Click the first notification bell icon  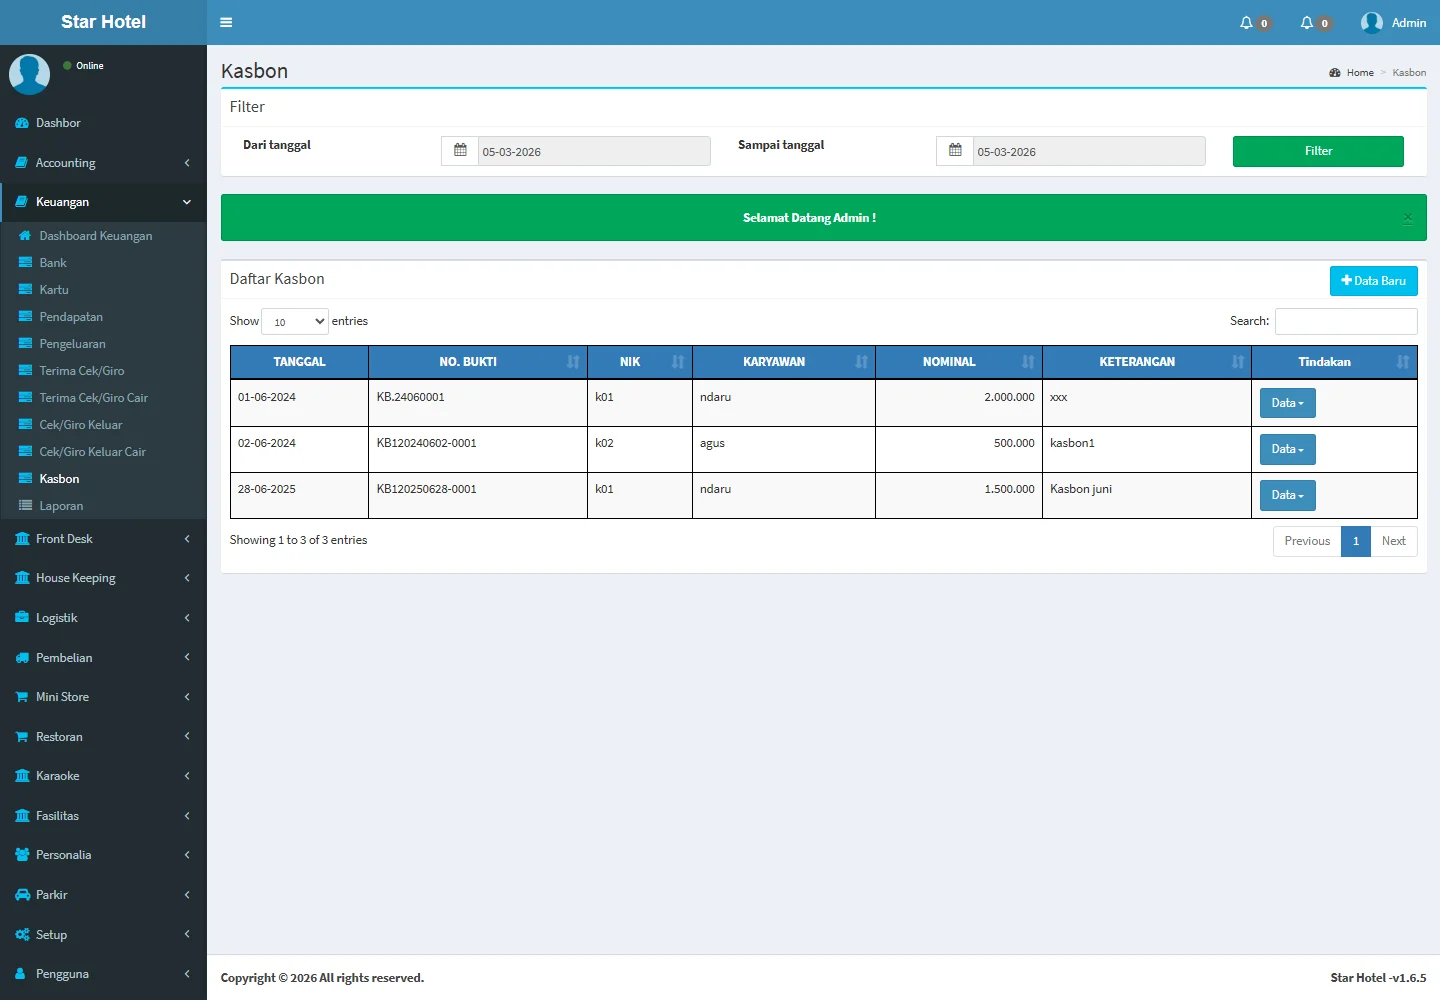point(1246,23)
